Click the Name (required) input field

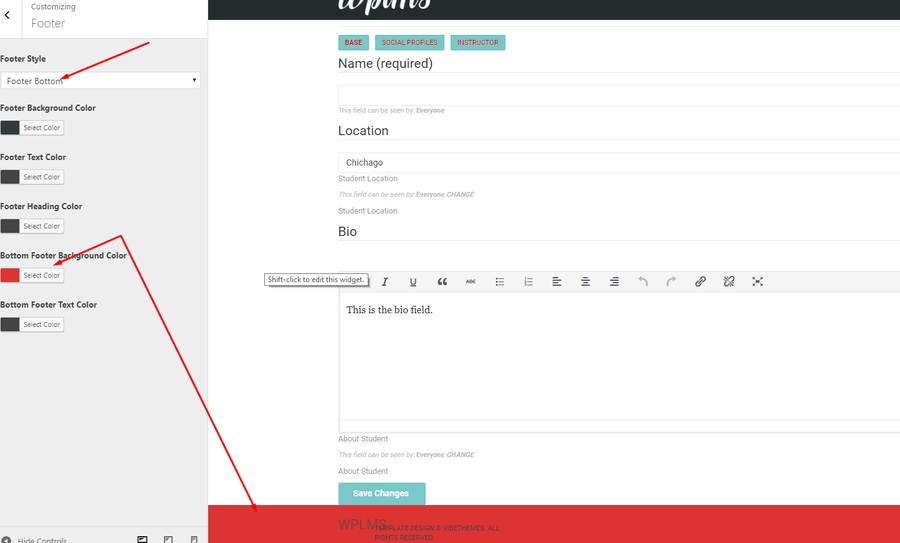click(619, 95)
